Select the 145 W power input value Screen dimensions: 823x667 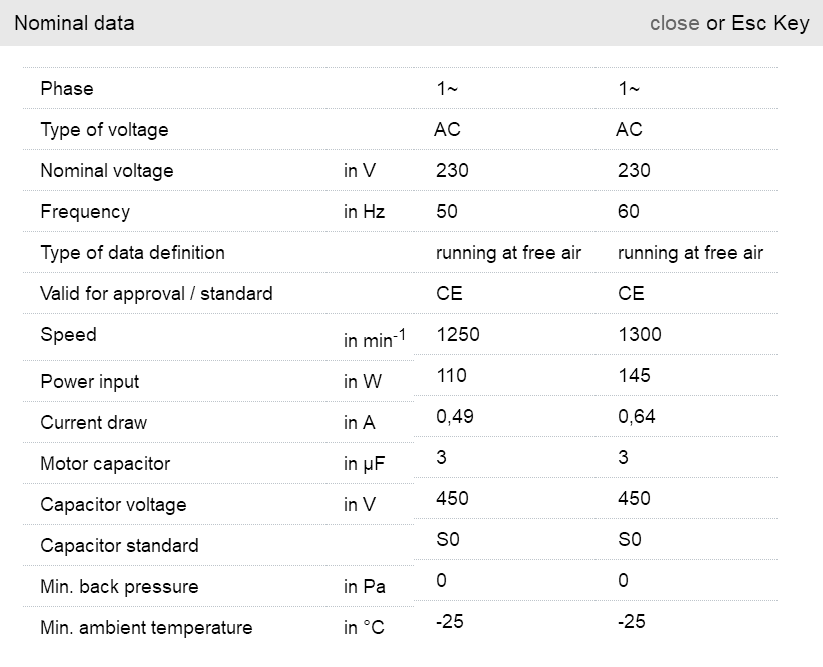(x=634, y=376)
